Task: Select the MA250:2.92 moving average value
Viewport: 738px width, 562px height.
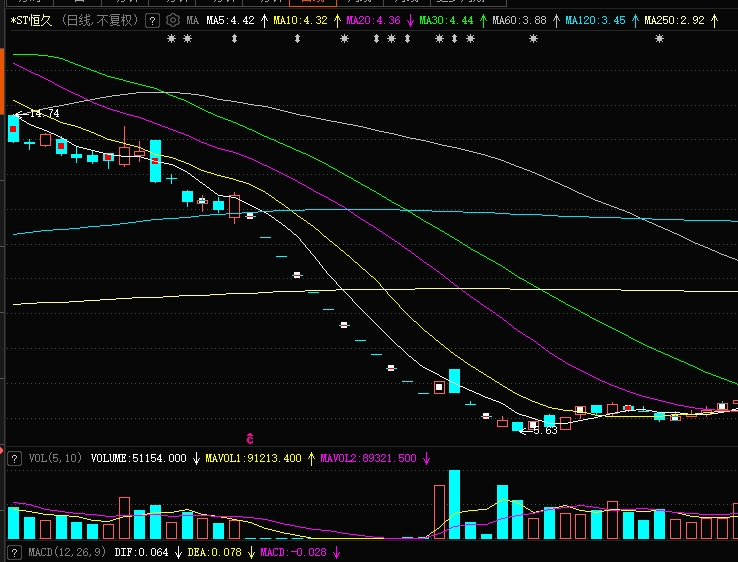Action: point(674,21)
